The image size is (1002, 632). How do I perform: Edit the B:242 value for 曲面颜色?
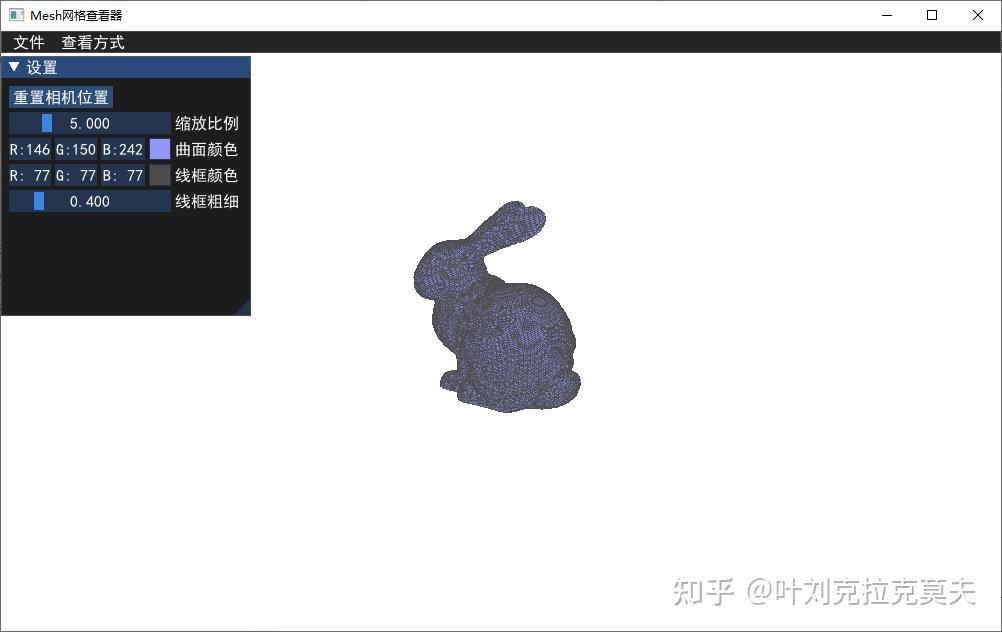click(x=122, y=149)
